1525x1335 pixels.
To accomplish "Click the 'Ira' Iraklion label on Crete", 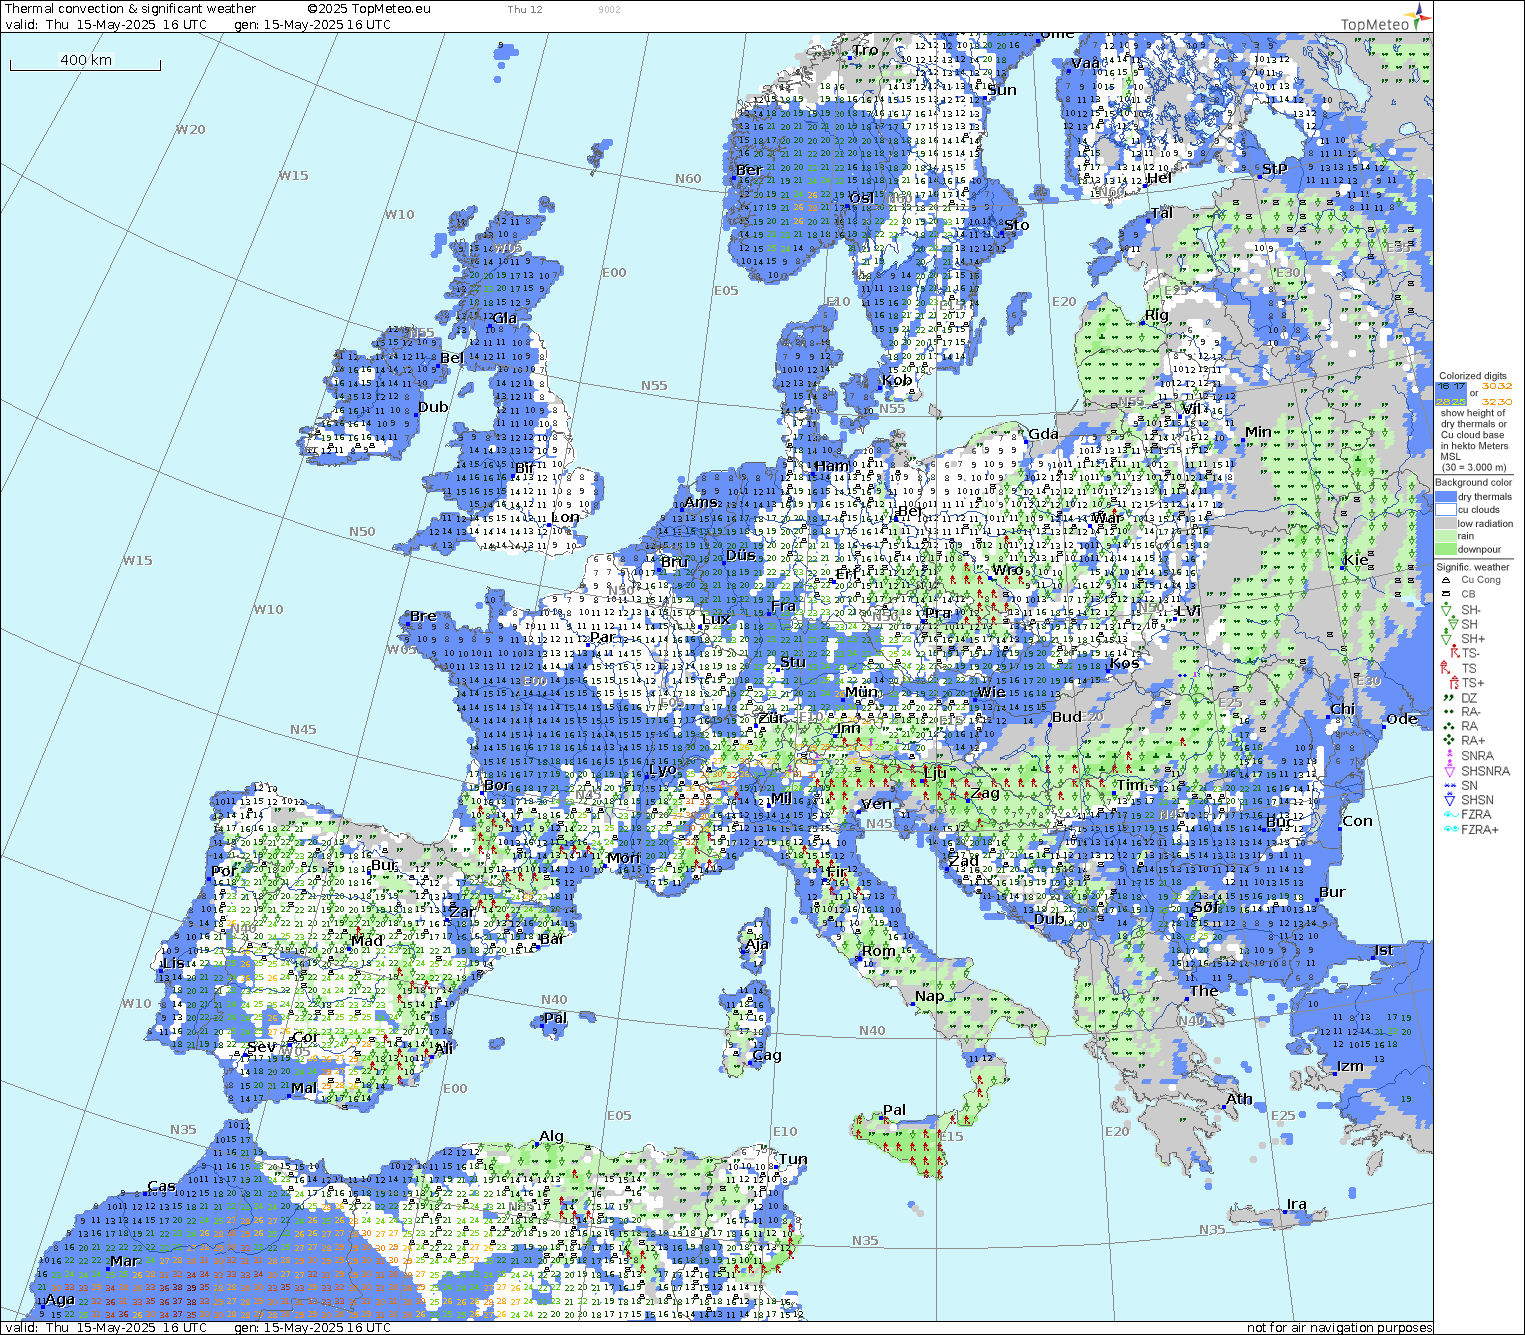I will click(1296, 1204).
